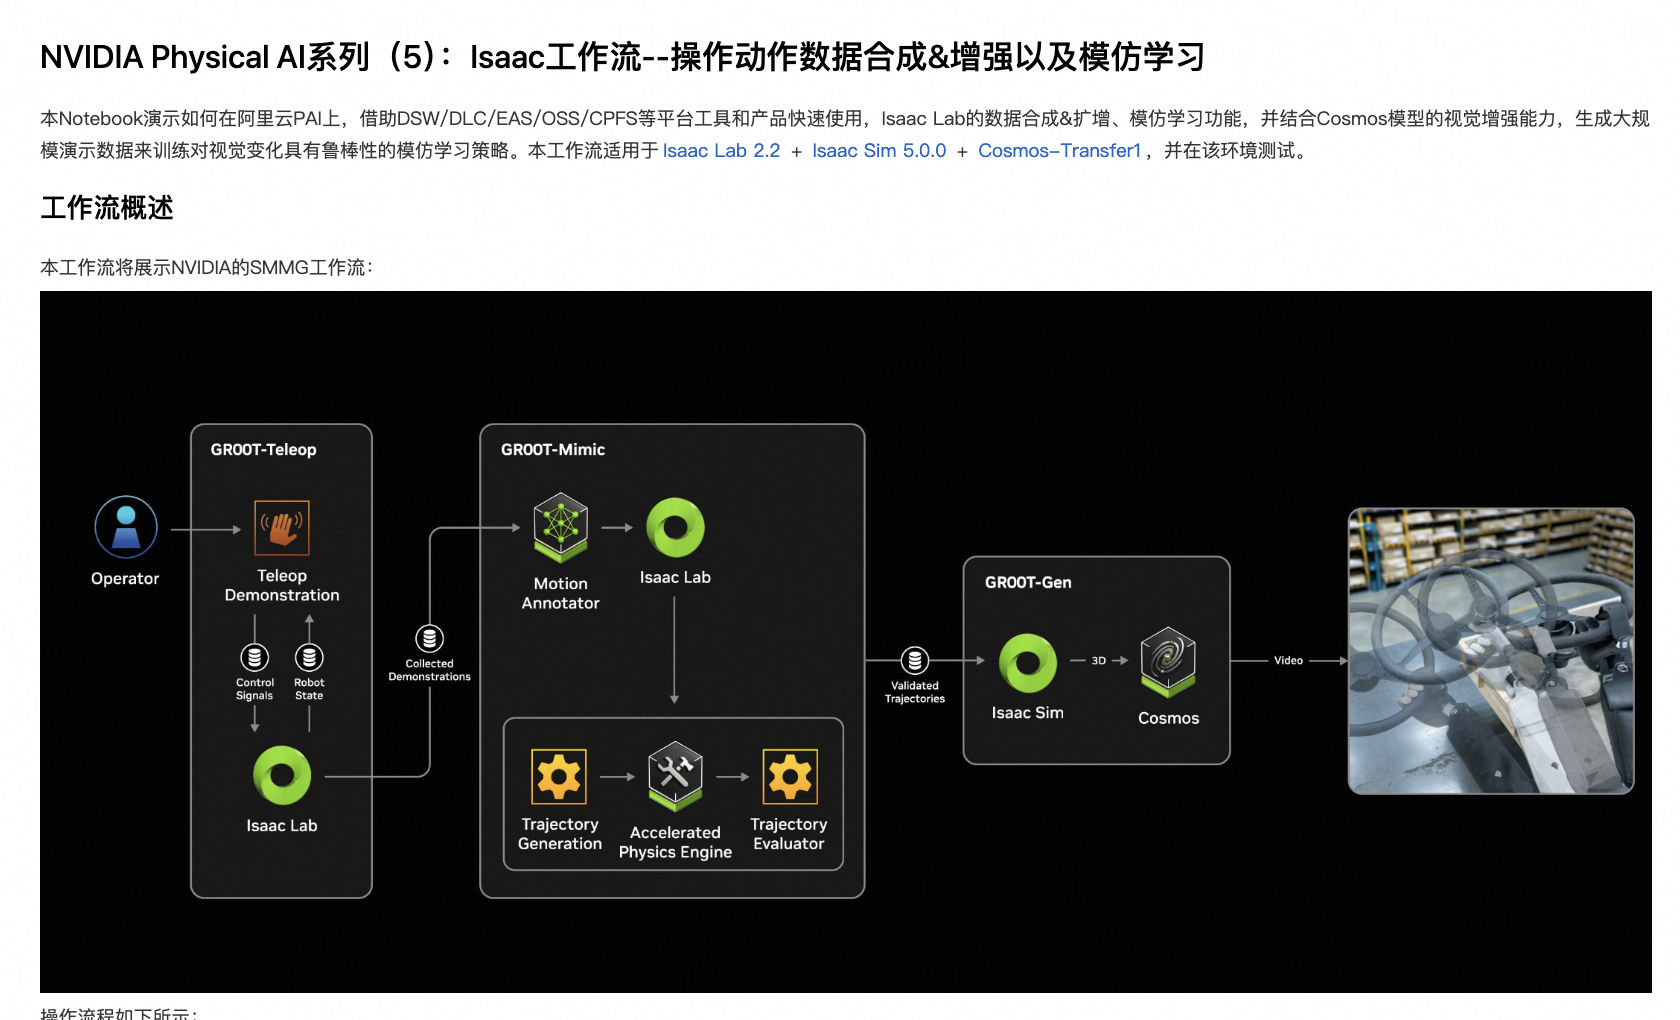The image size is (1680, 1020).
Task: Click the Cosmos label text
Action: pos(1168,718)
